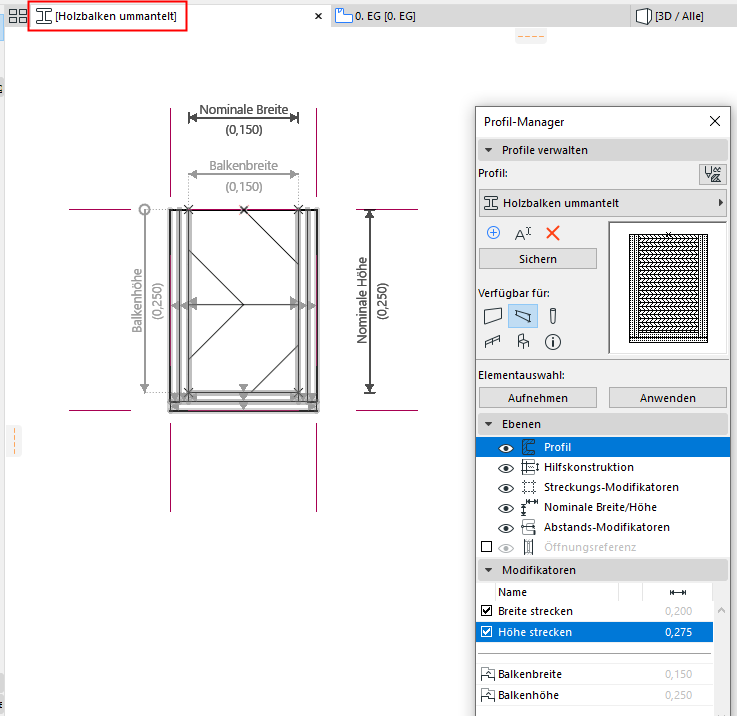Viewport: 737px width, 716px height.
Task: Delete profile using the red X icon
Action: click(553, 233)
